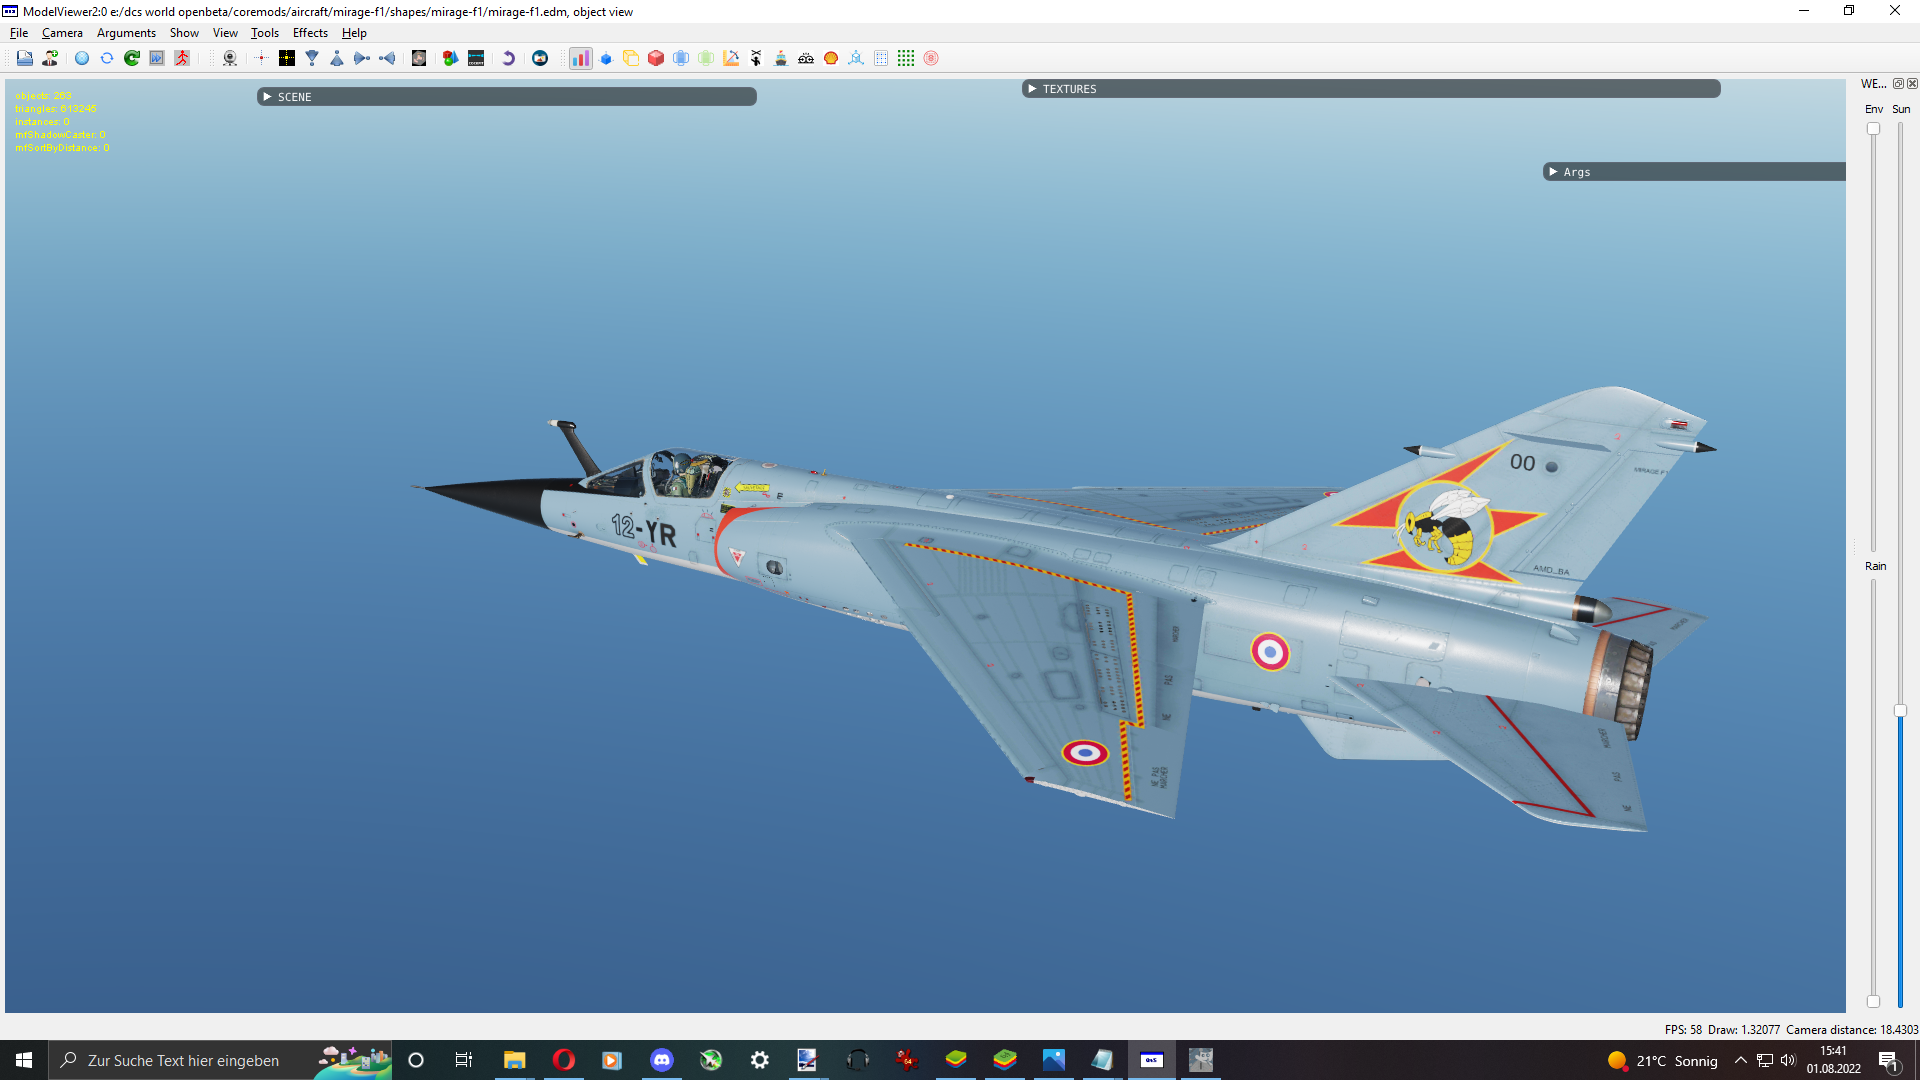Click the red crosshair pivot icon
Viewport: 1920px width, 1080px height.
(x=262, y=58)
